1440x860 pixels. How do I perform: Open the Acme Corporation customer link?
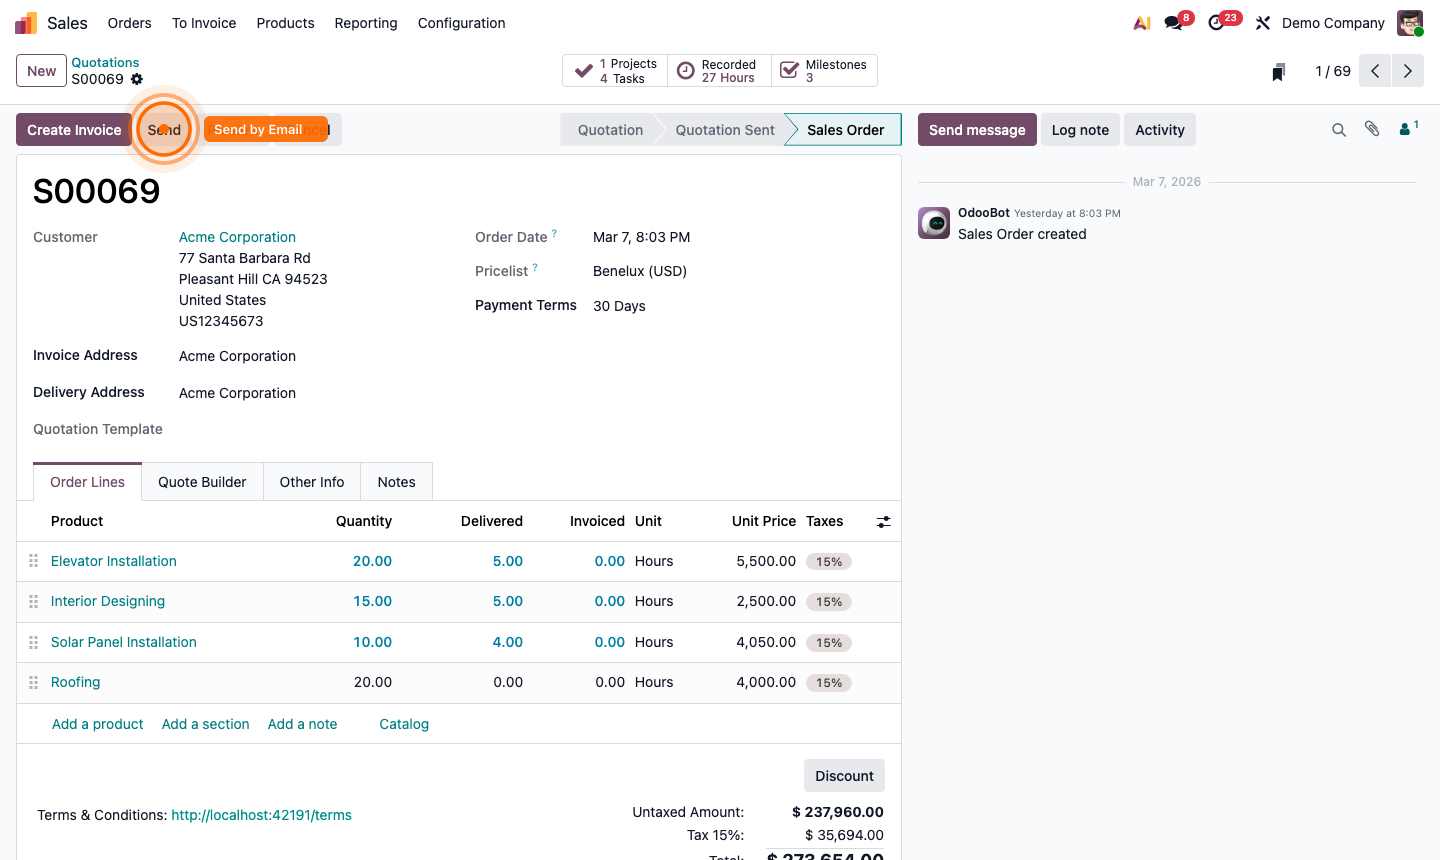click(237, 237)
